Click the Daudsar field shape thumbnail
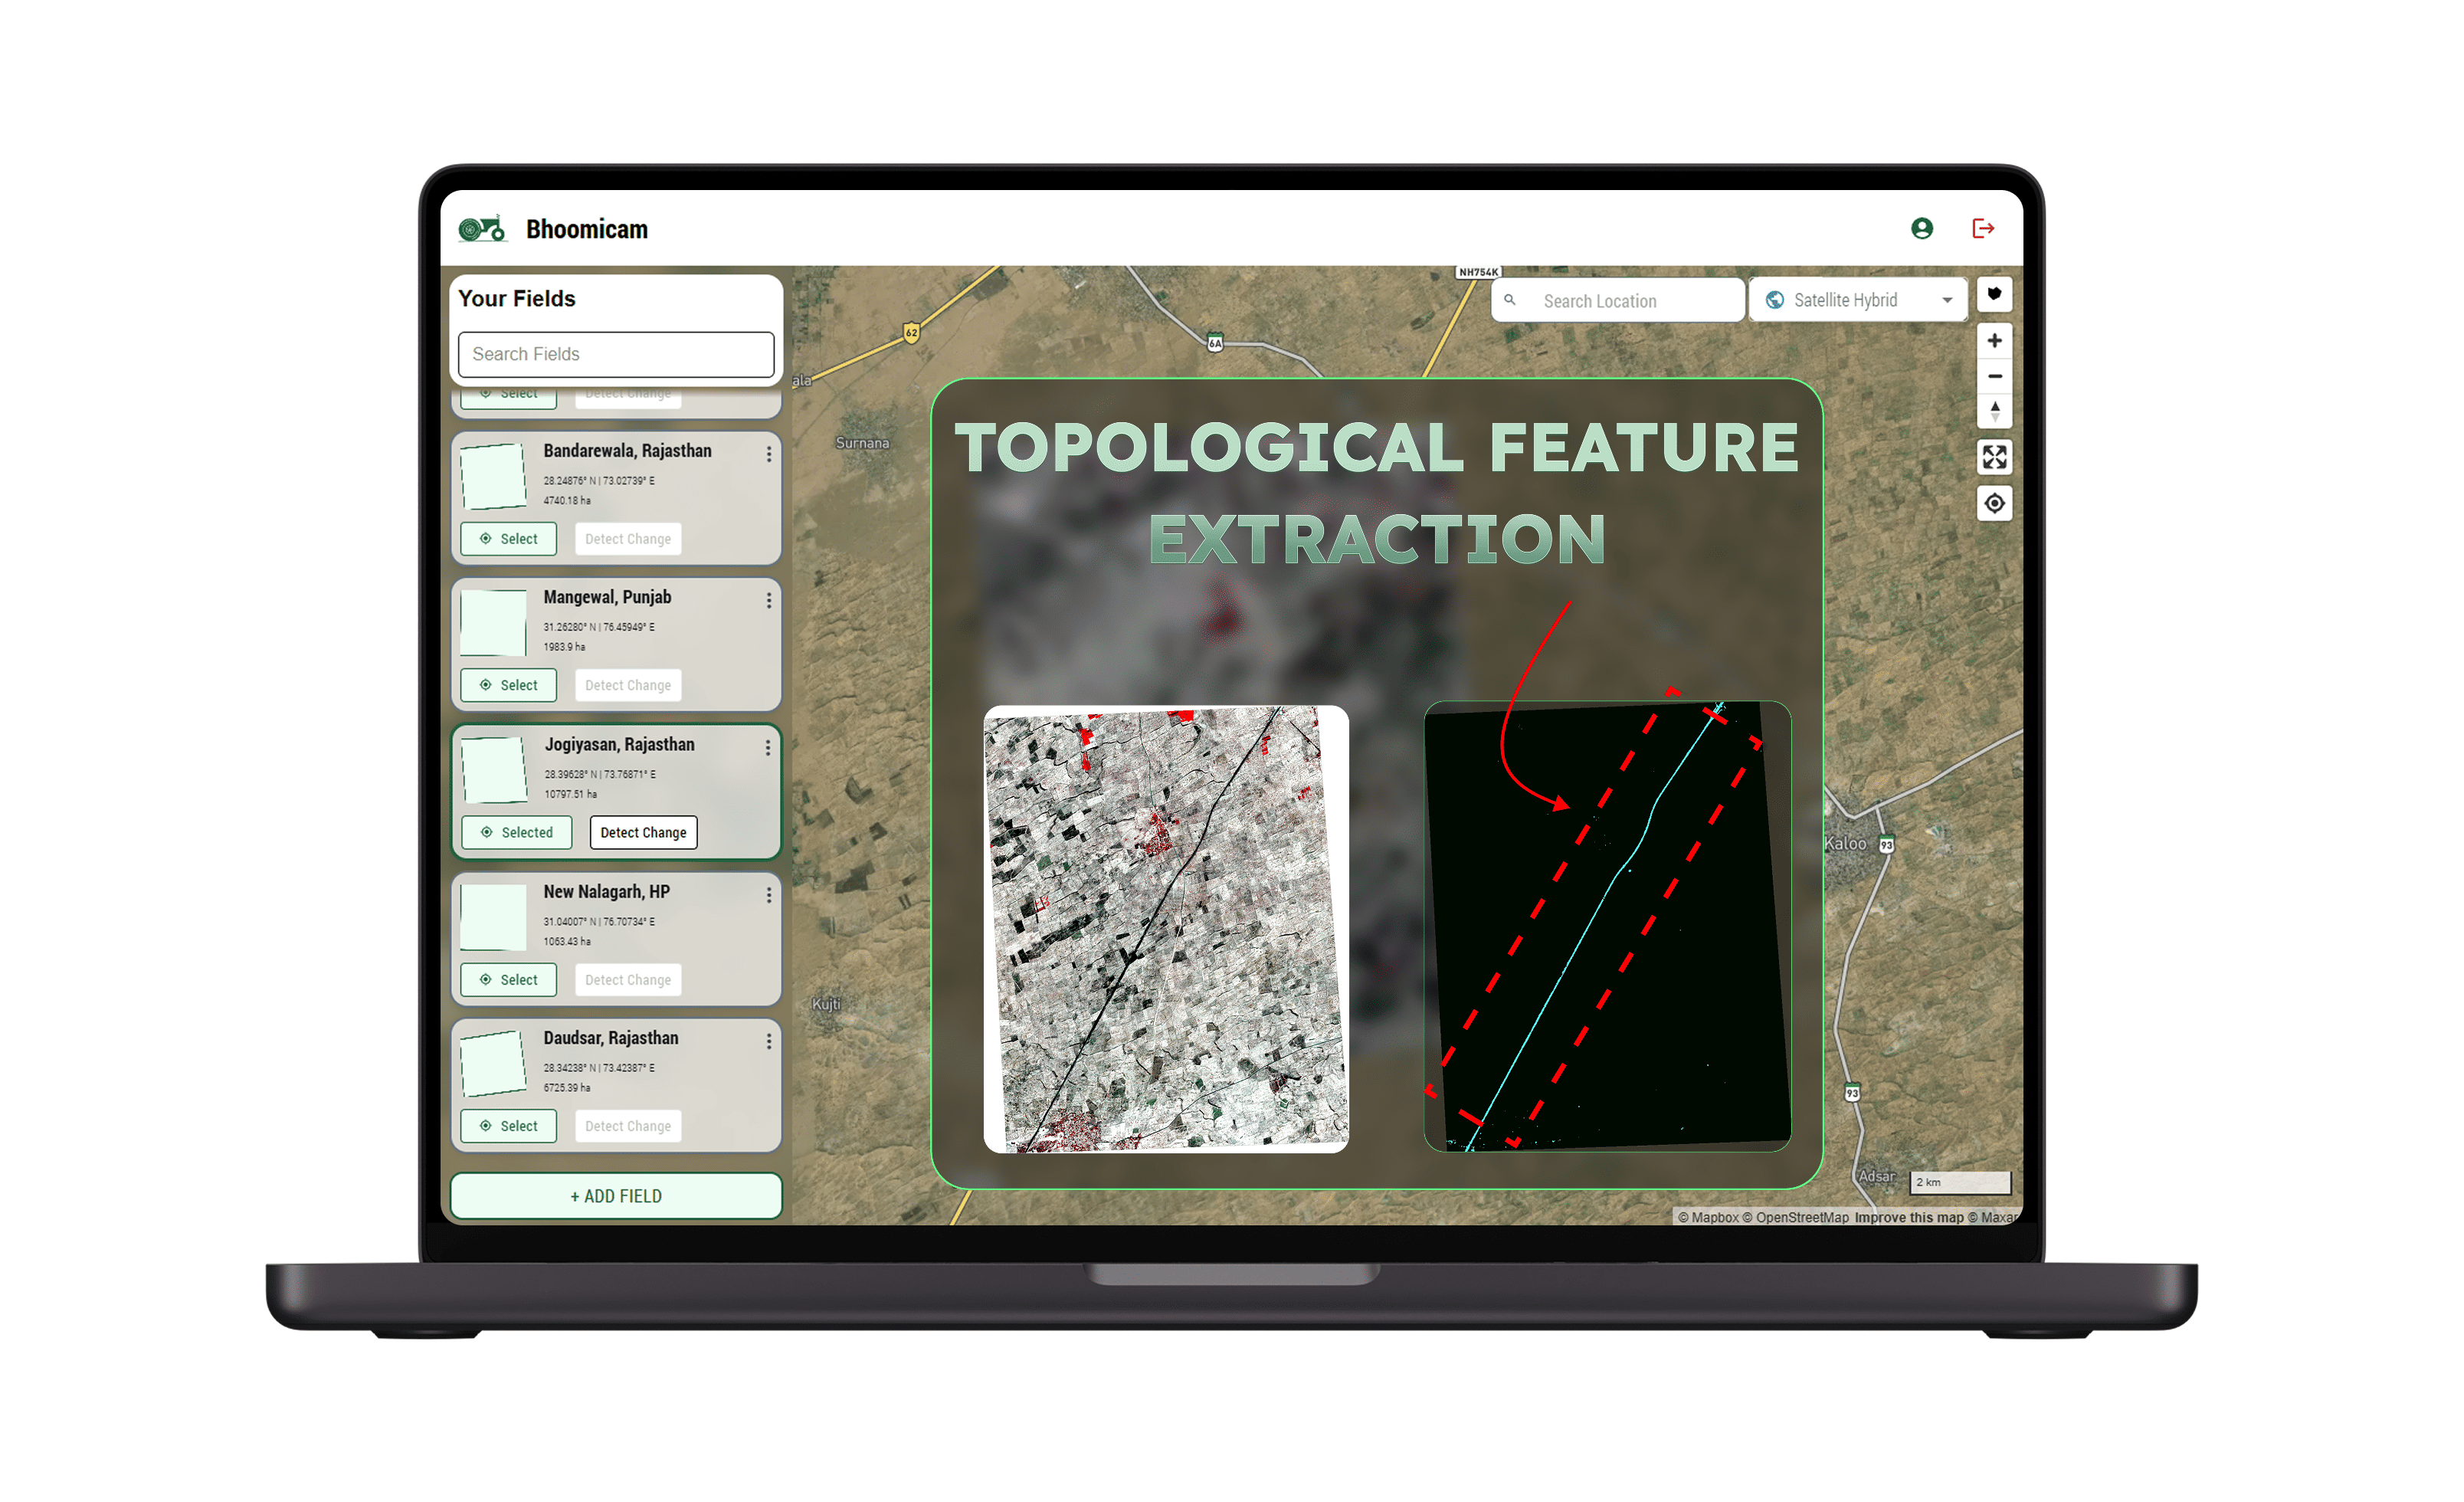 point(493,1064)
